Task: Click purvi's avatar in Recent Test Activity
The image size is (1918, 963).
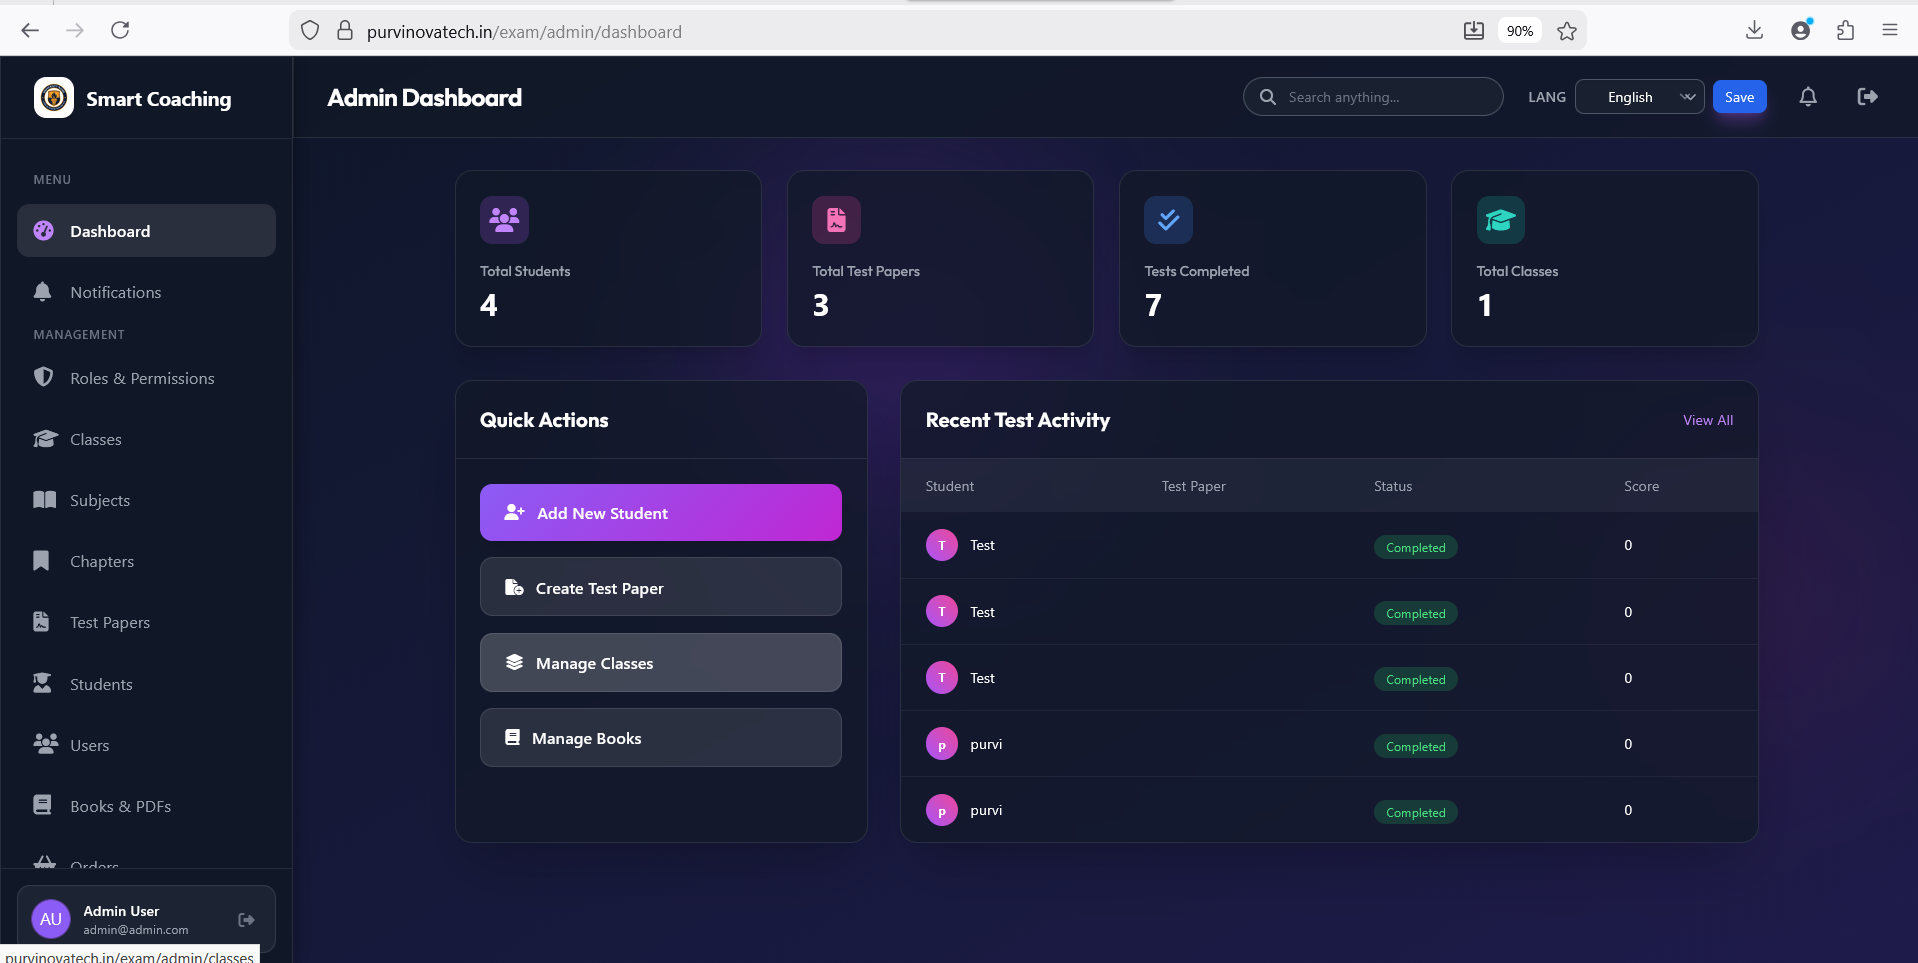Action: click(941, 744)
